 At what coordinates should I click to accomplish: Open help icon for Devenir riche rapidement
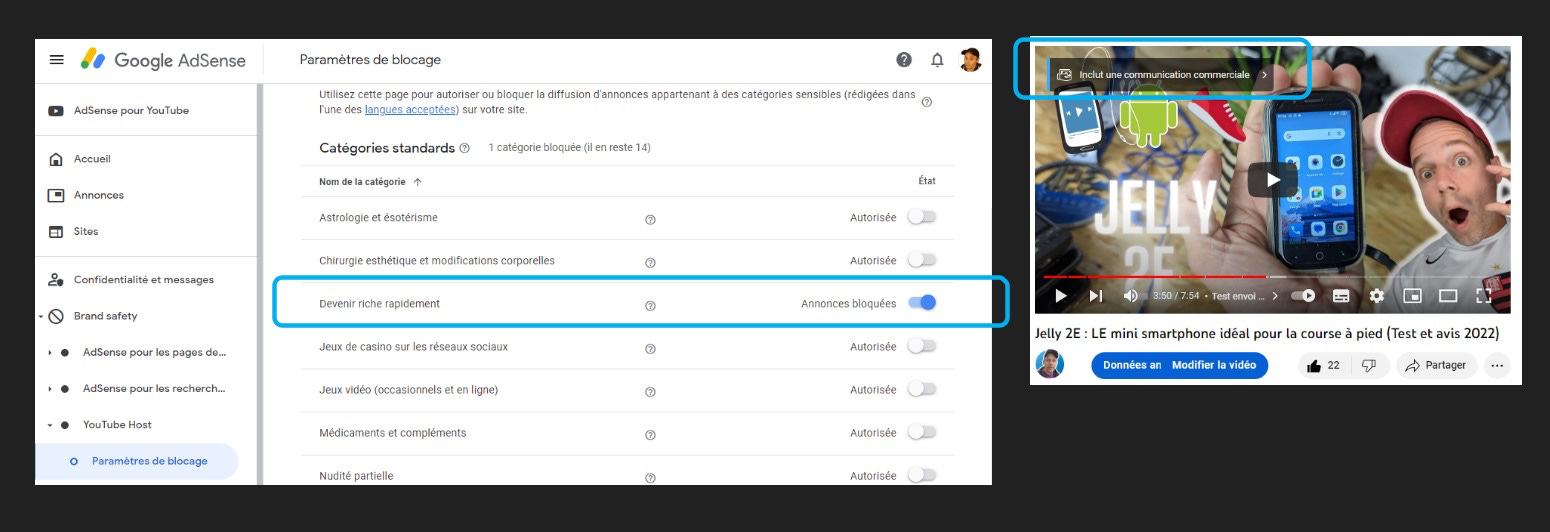click(x=650, y=304)
